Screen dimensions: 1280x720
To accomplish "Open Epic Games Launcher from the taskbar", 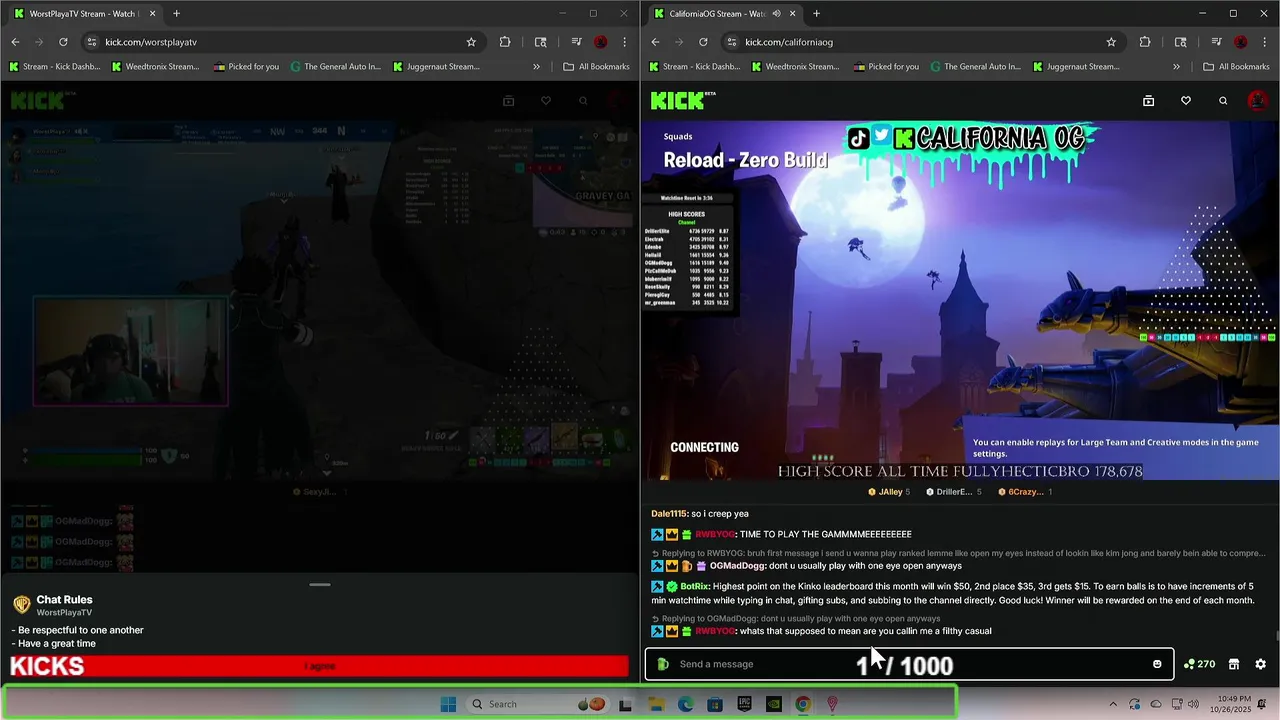I will [744, 704].
